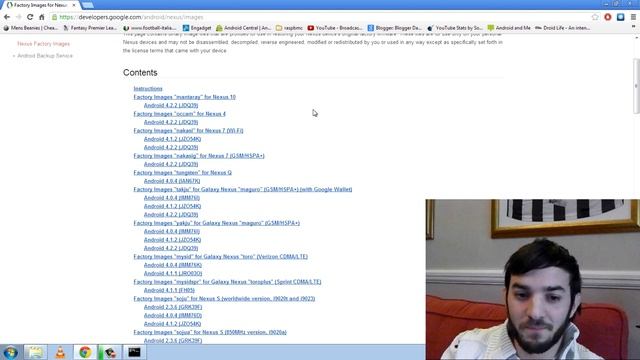Open the Chrome menu button

click(633, 17)
